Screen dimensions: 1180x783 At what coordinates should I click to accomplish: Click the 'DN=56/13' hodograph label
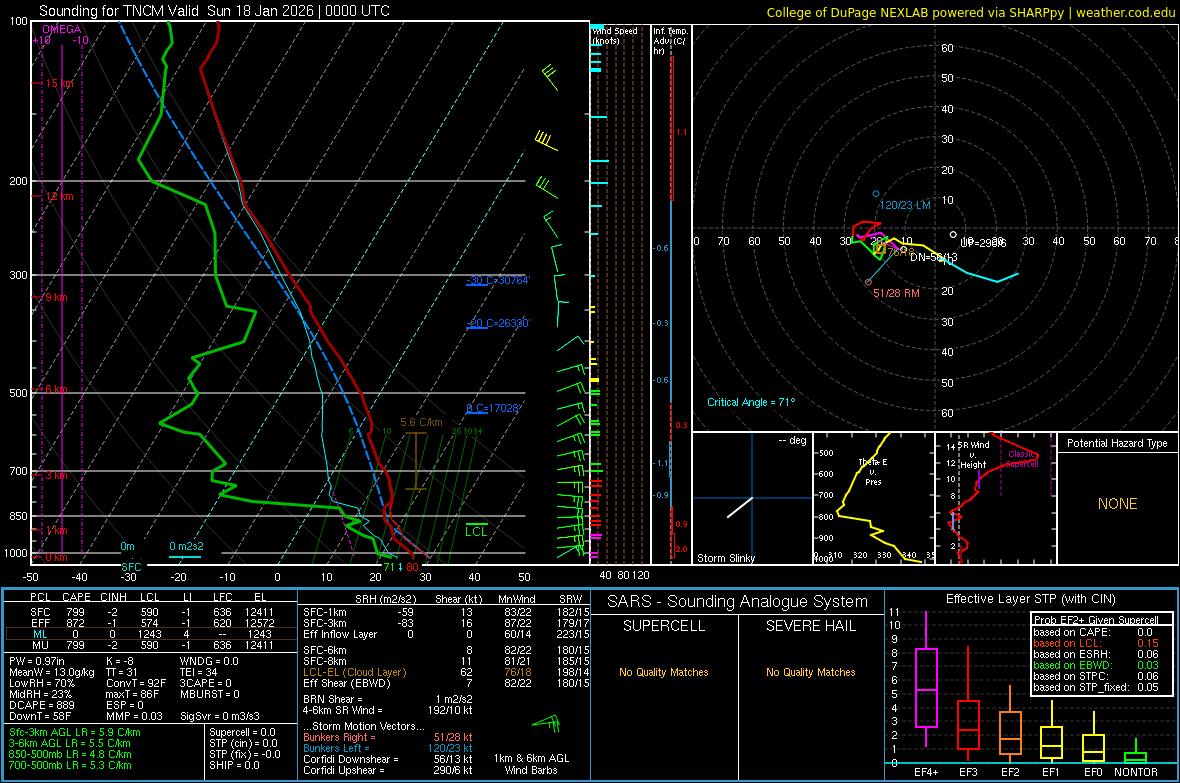coord(933,257)
